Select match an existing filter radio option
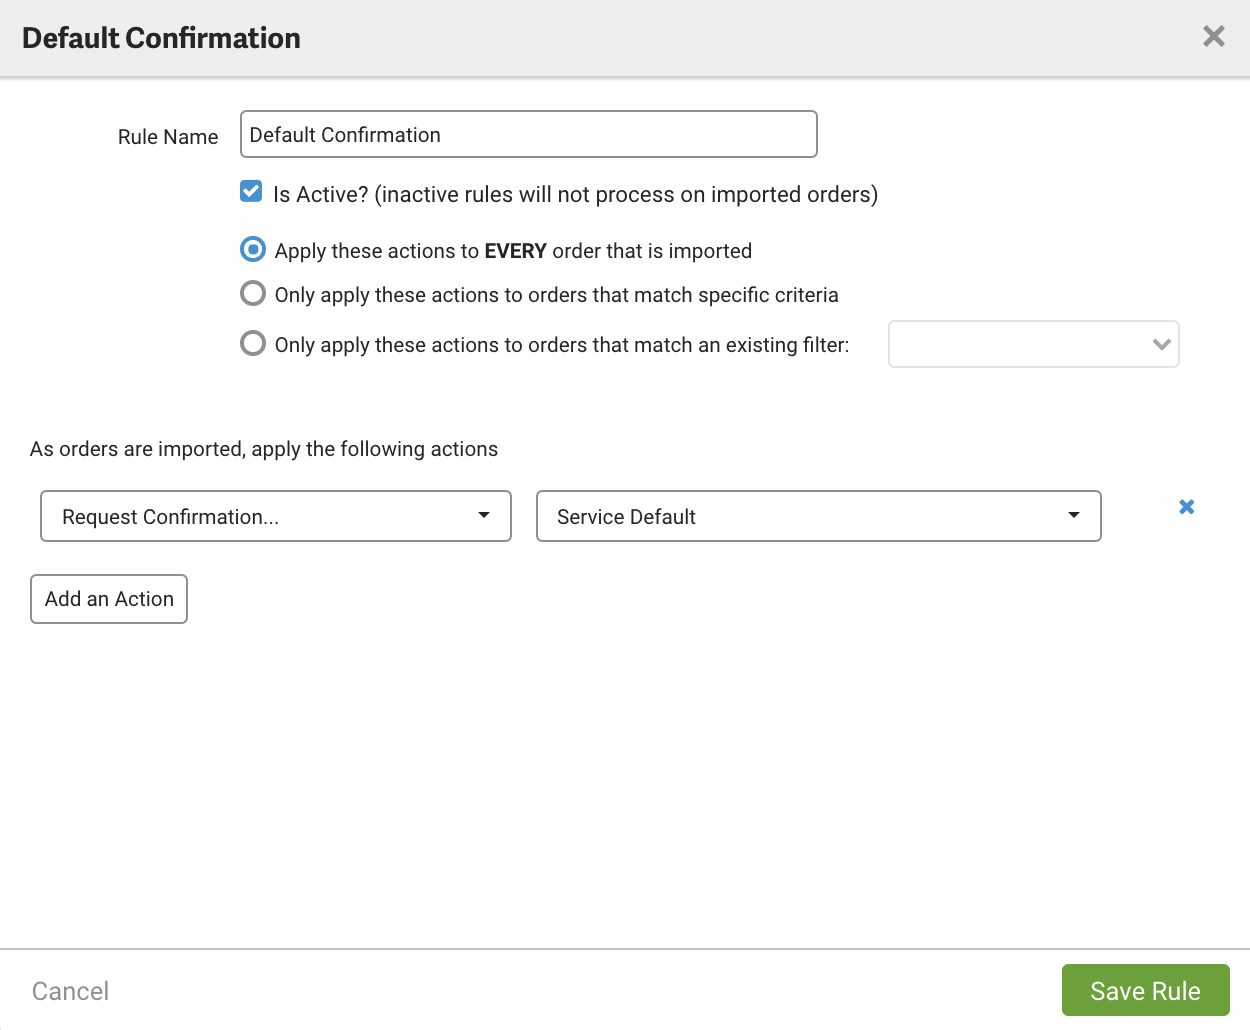 (253, 343)
